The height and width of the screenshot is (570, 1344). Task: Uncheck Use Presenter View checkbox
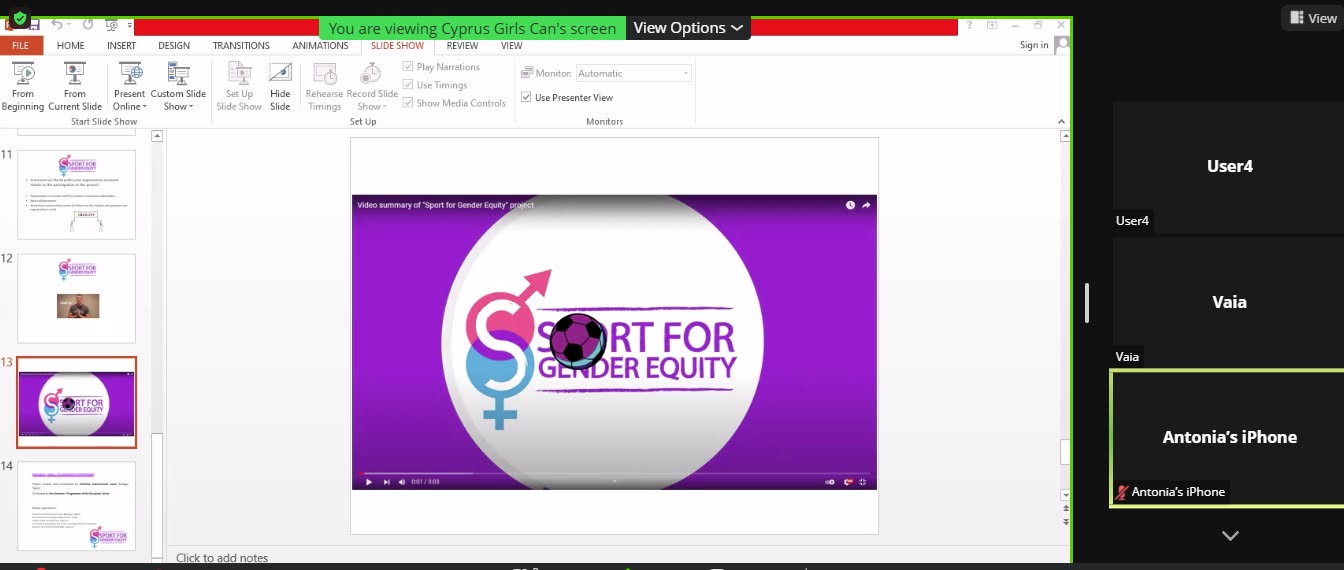tap(526, 98)
